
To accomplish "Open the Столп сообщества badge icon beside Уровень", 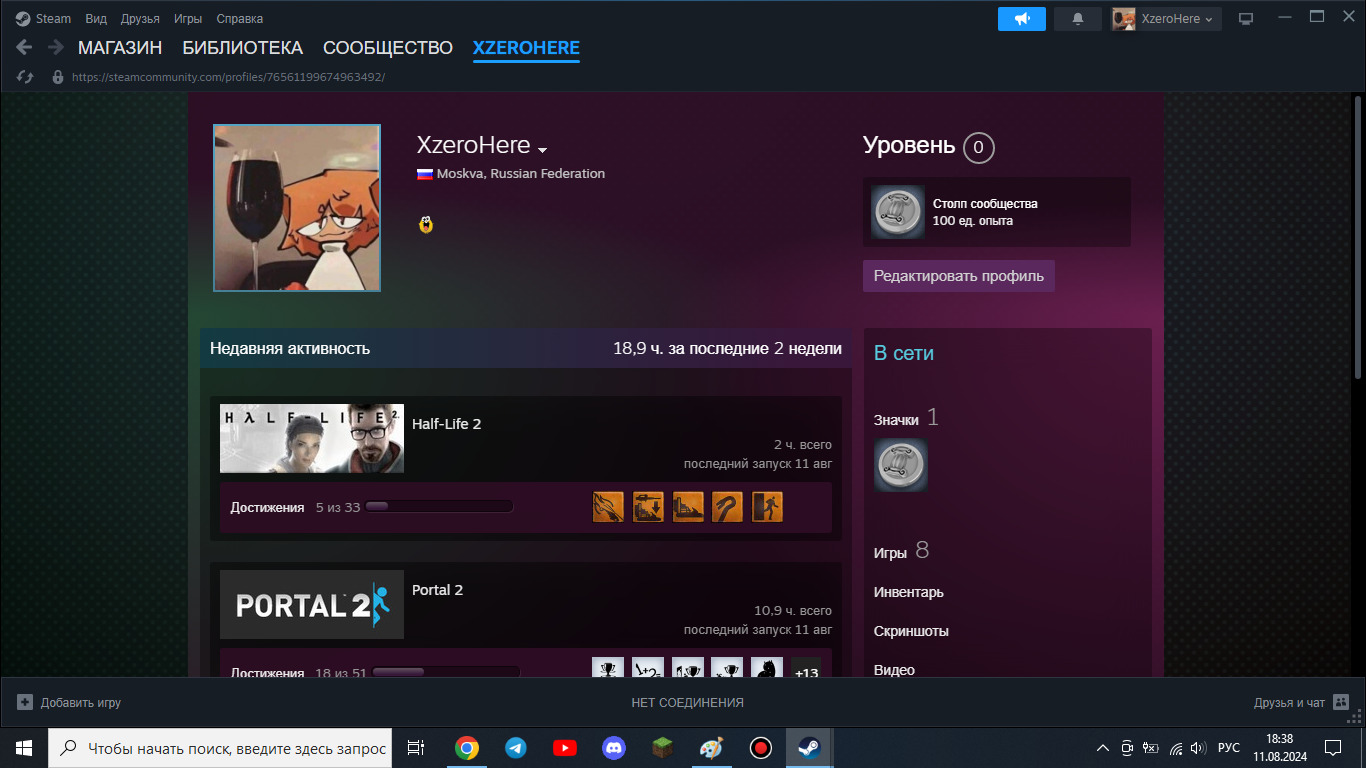I will pyautogui.click(x=897, y=212).
